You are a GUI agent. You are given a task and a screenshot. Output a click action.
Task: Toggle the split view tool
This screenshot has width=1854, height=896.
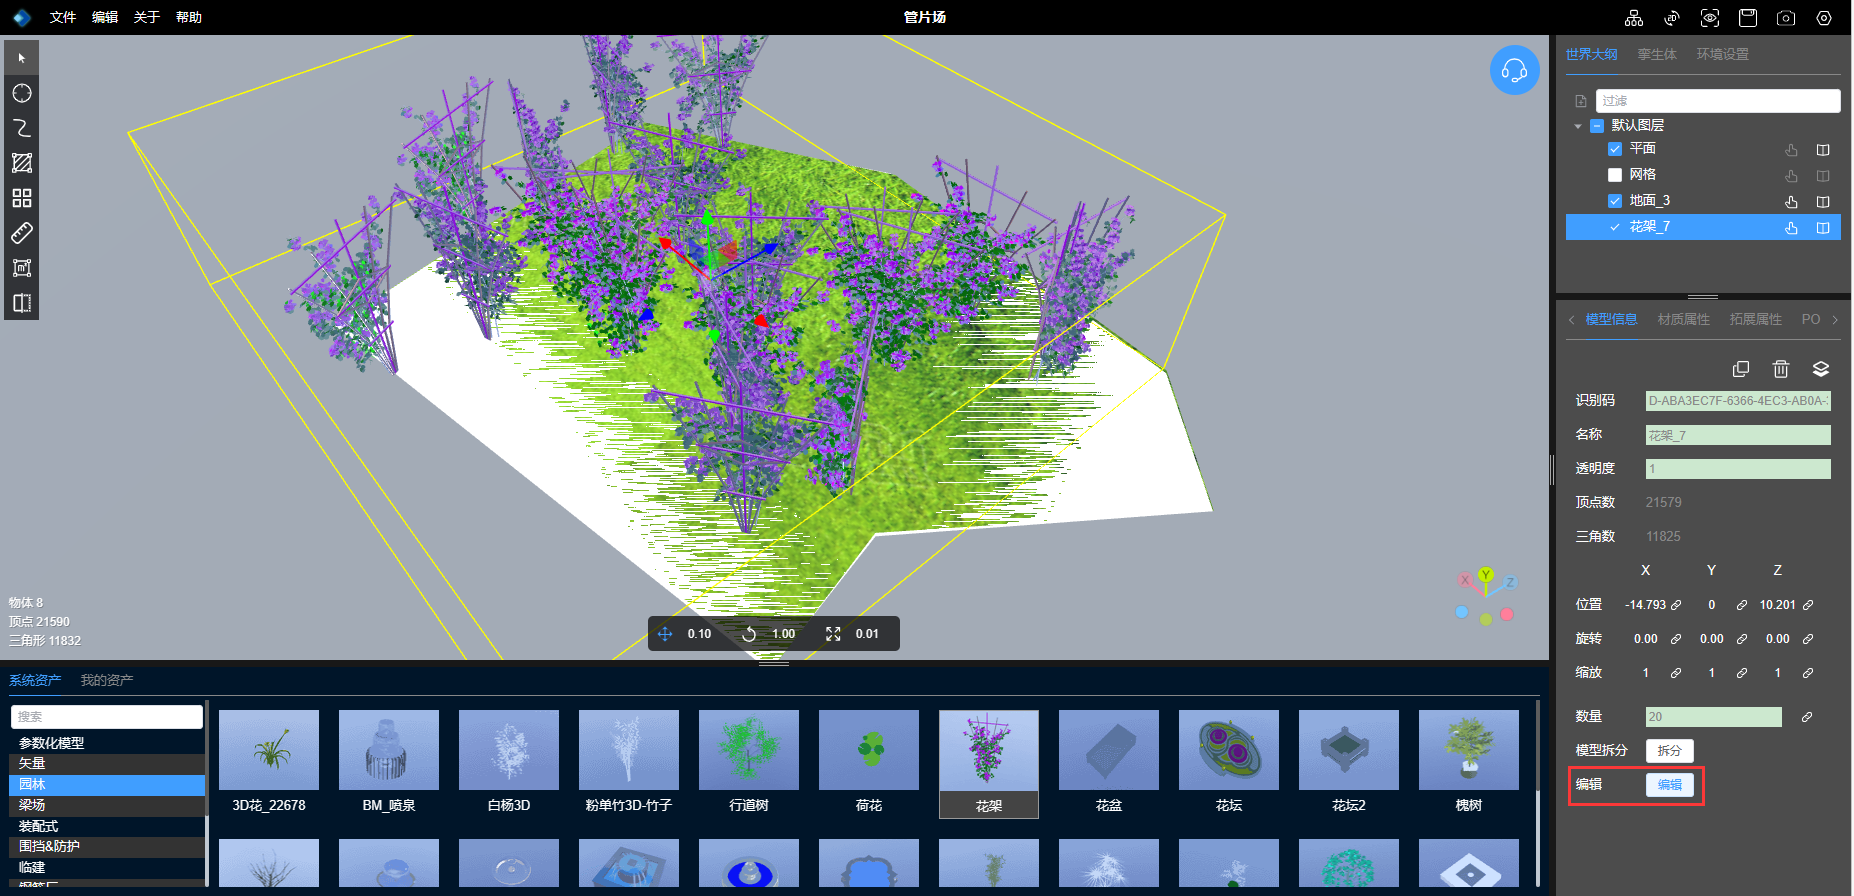[x=22, y=303]
